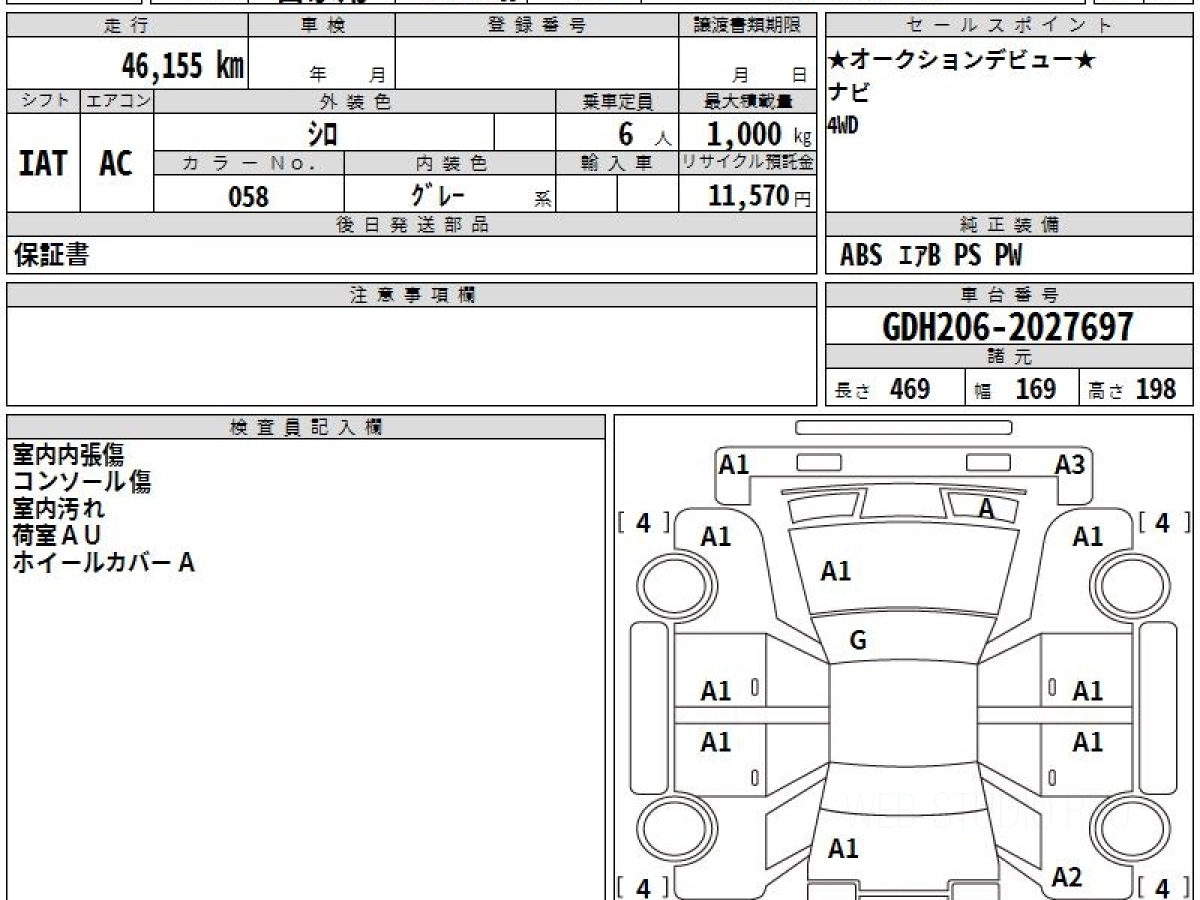1200x900 pixels.
Task: Click the inspector note 室内内張傷
Action: 68,455
